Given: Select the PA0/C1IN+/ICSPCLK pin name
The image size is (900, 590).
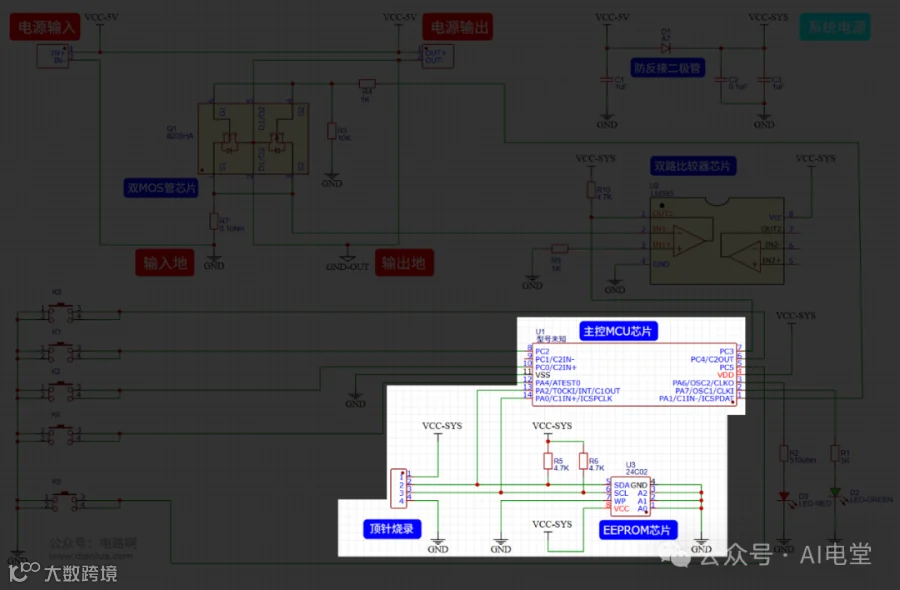Looking at the screenshot, I should 573,398.
